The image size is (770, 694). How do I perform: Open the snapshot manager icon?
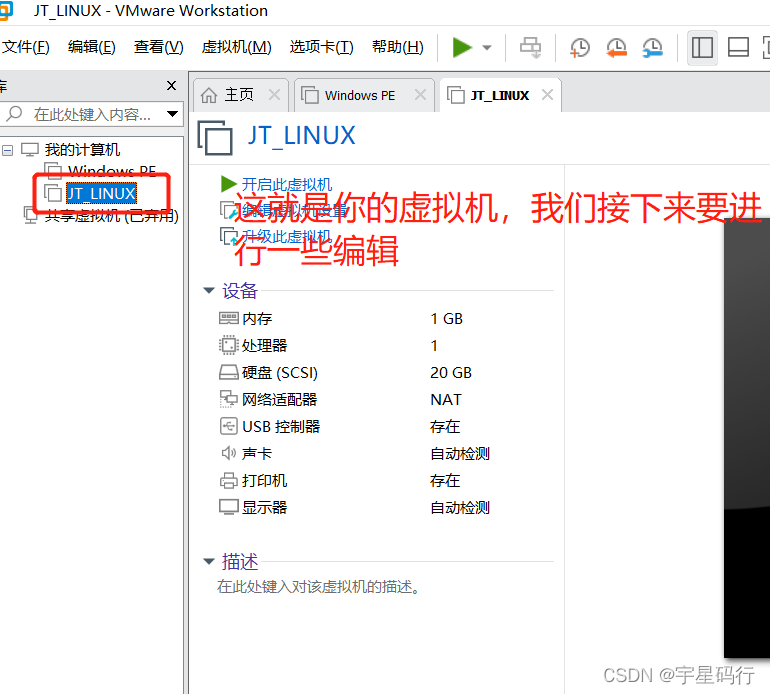pos(653,48)
